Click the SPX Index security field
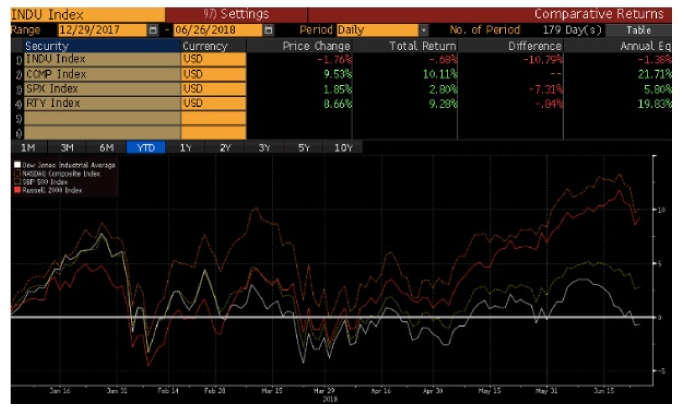 [x=102, y=89]
